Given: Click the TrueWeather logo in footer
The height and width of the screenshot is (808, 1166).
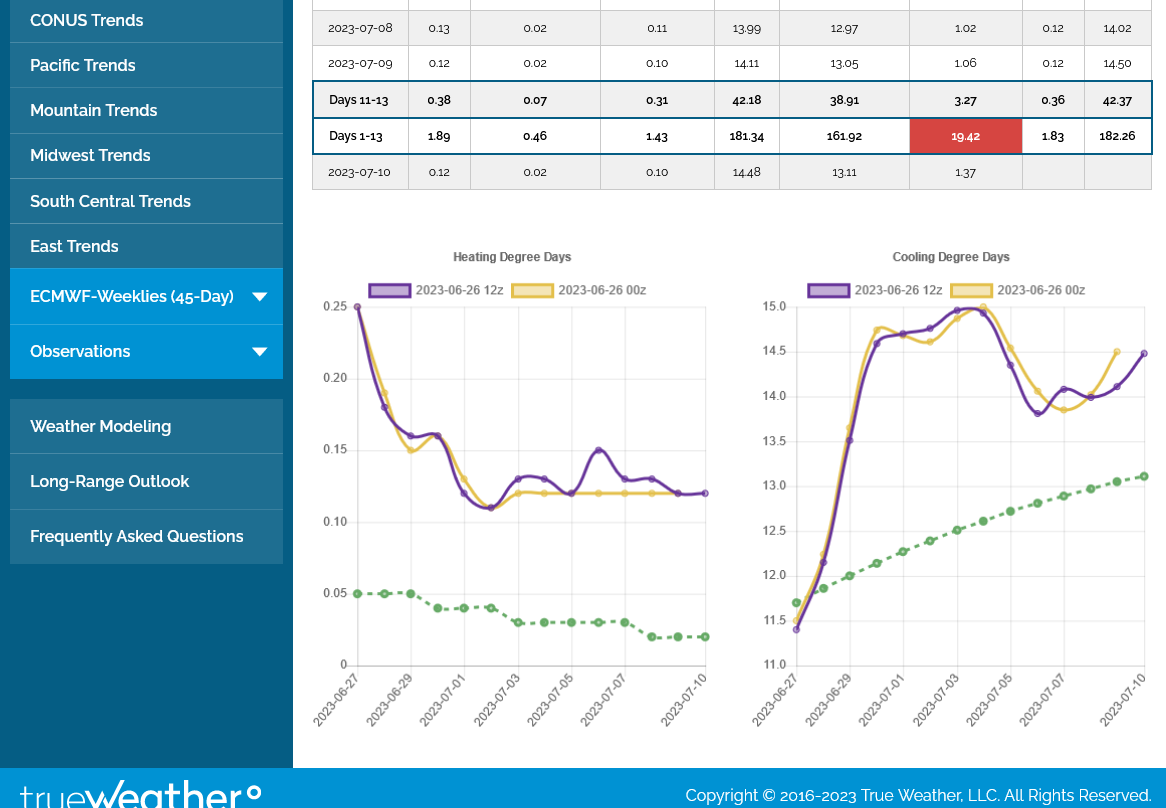Looking at the screenshot, I should 140,794.
